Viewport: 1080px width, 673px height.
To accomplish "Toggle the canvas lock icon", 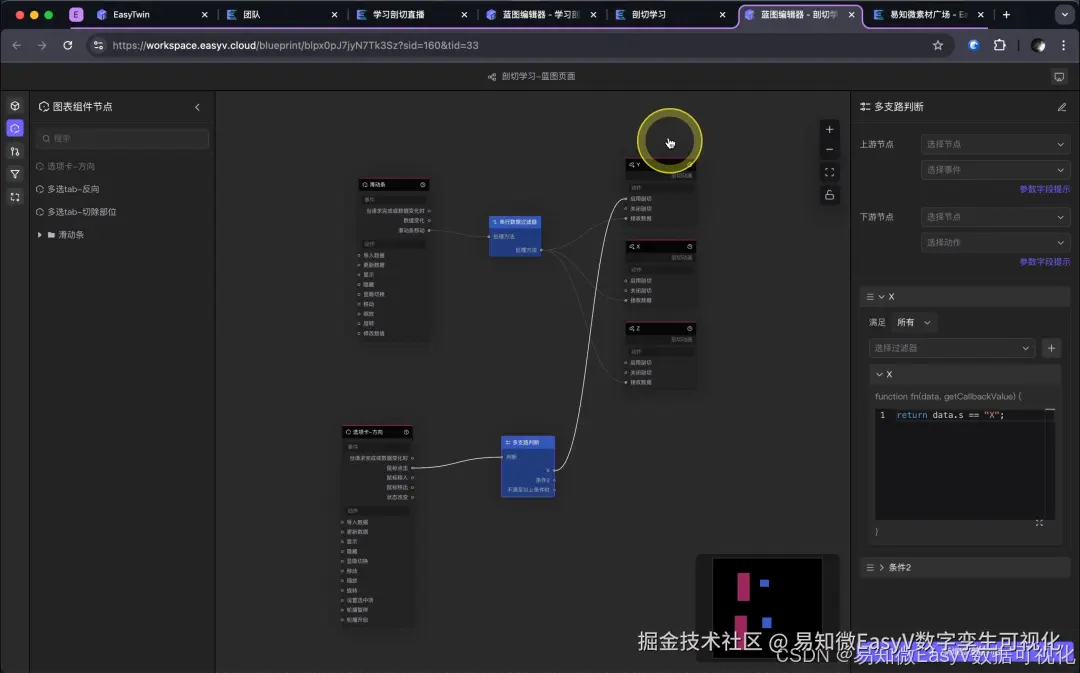I will pyautogui.click(x=829, y=195).
